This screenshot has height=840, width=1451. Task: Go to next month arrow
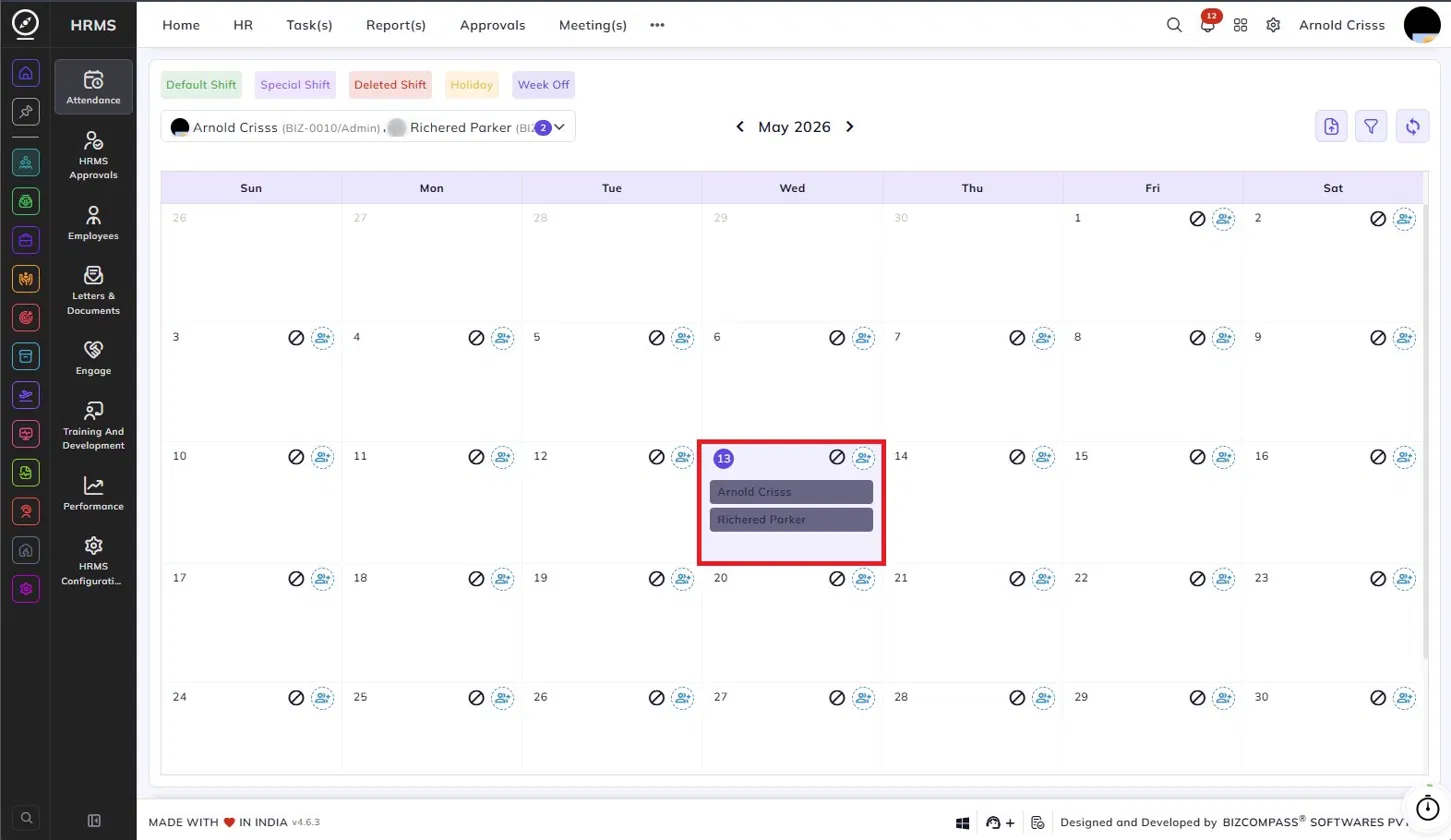pos(850,127)
